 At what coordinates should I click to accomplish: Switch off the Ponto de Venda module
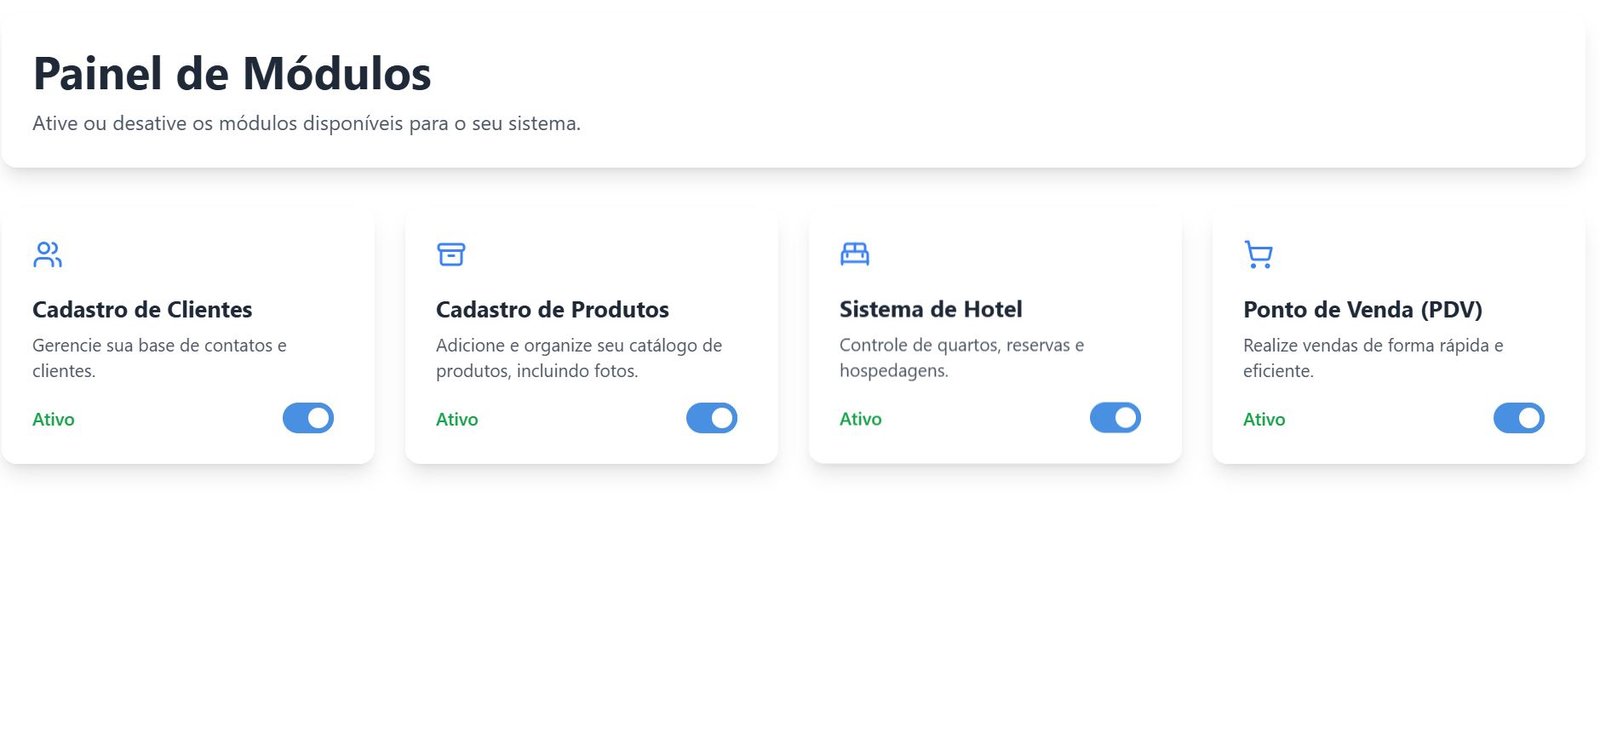point(1518,418)
